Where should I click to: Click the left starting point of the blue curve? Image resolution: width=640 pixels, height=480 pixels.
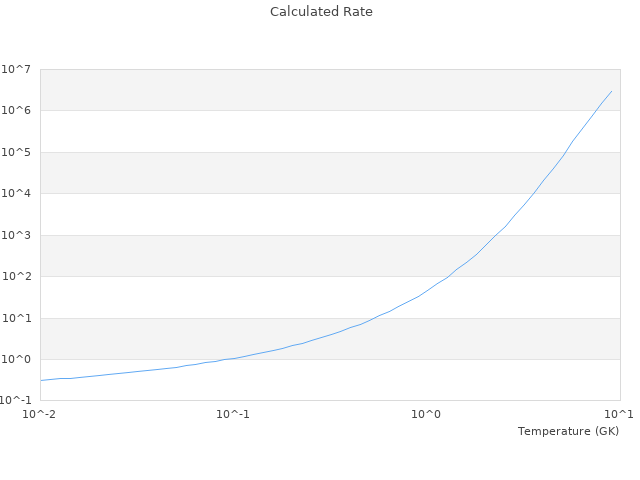(41, 380)
